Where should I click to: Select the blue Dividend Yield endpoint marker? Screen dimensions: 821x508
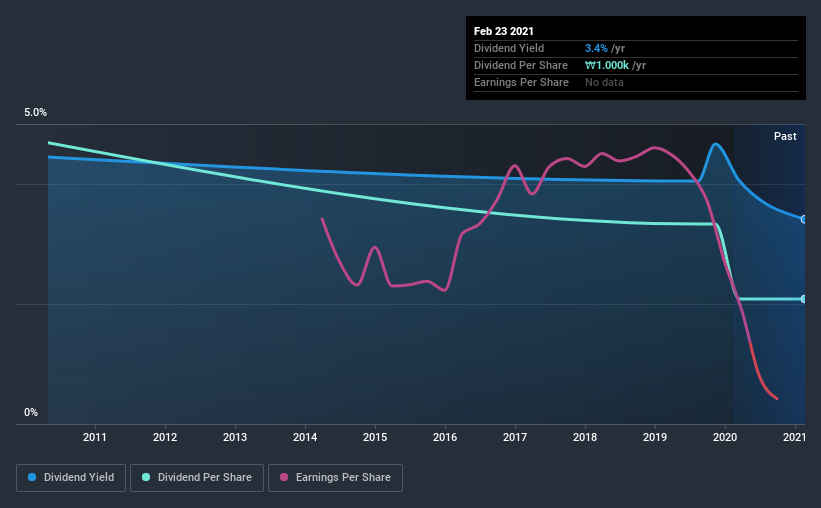(803, 219)
